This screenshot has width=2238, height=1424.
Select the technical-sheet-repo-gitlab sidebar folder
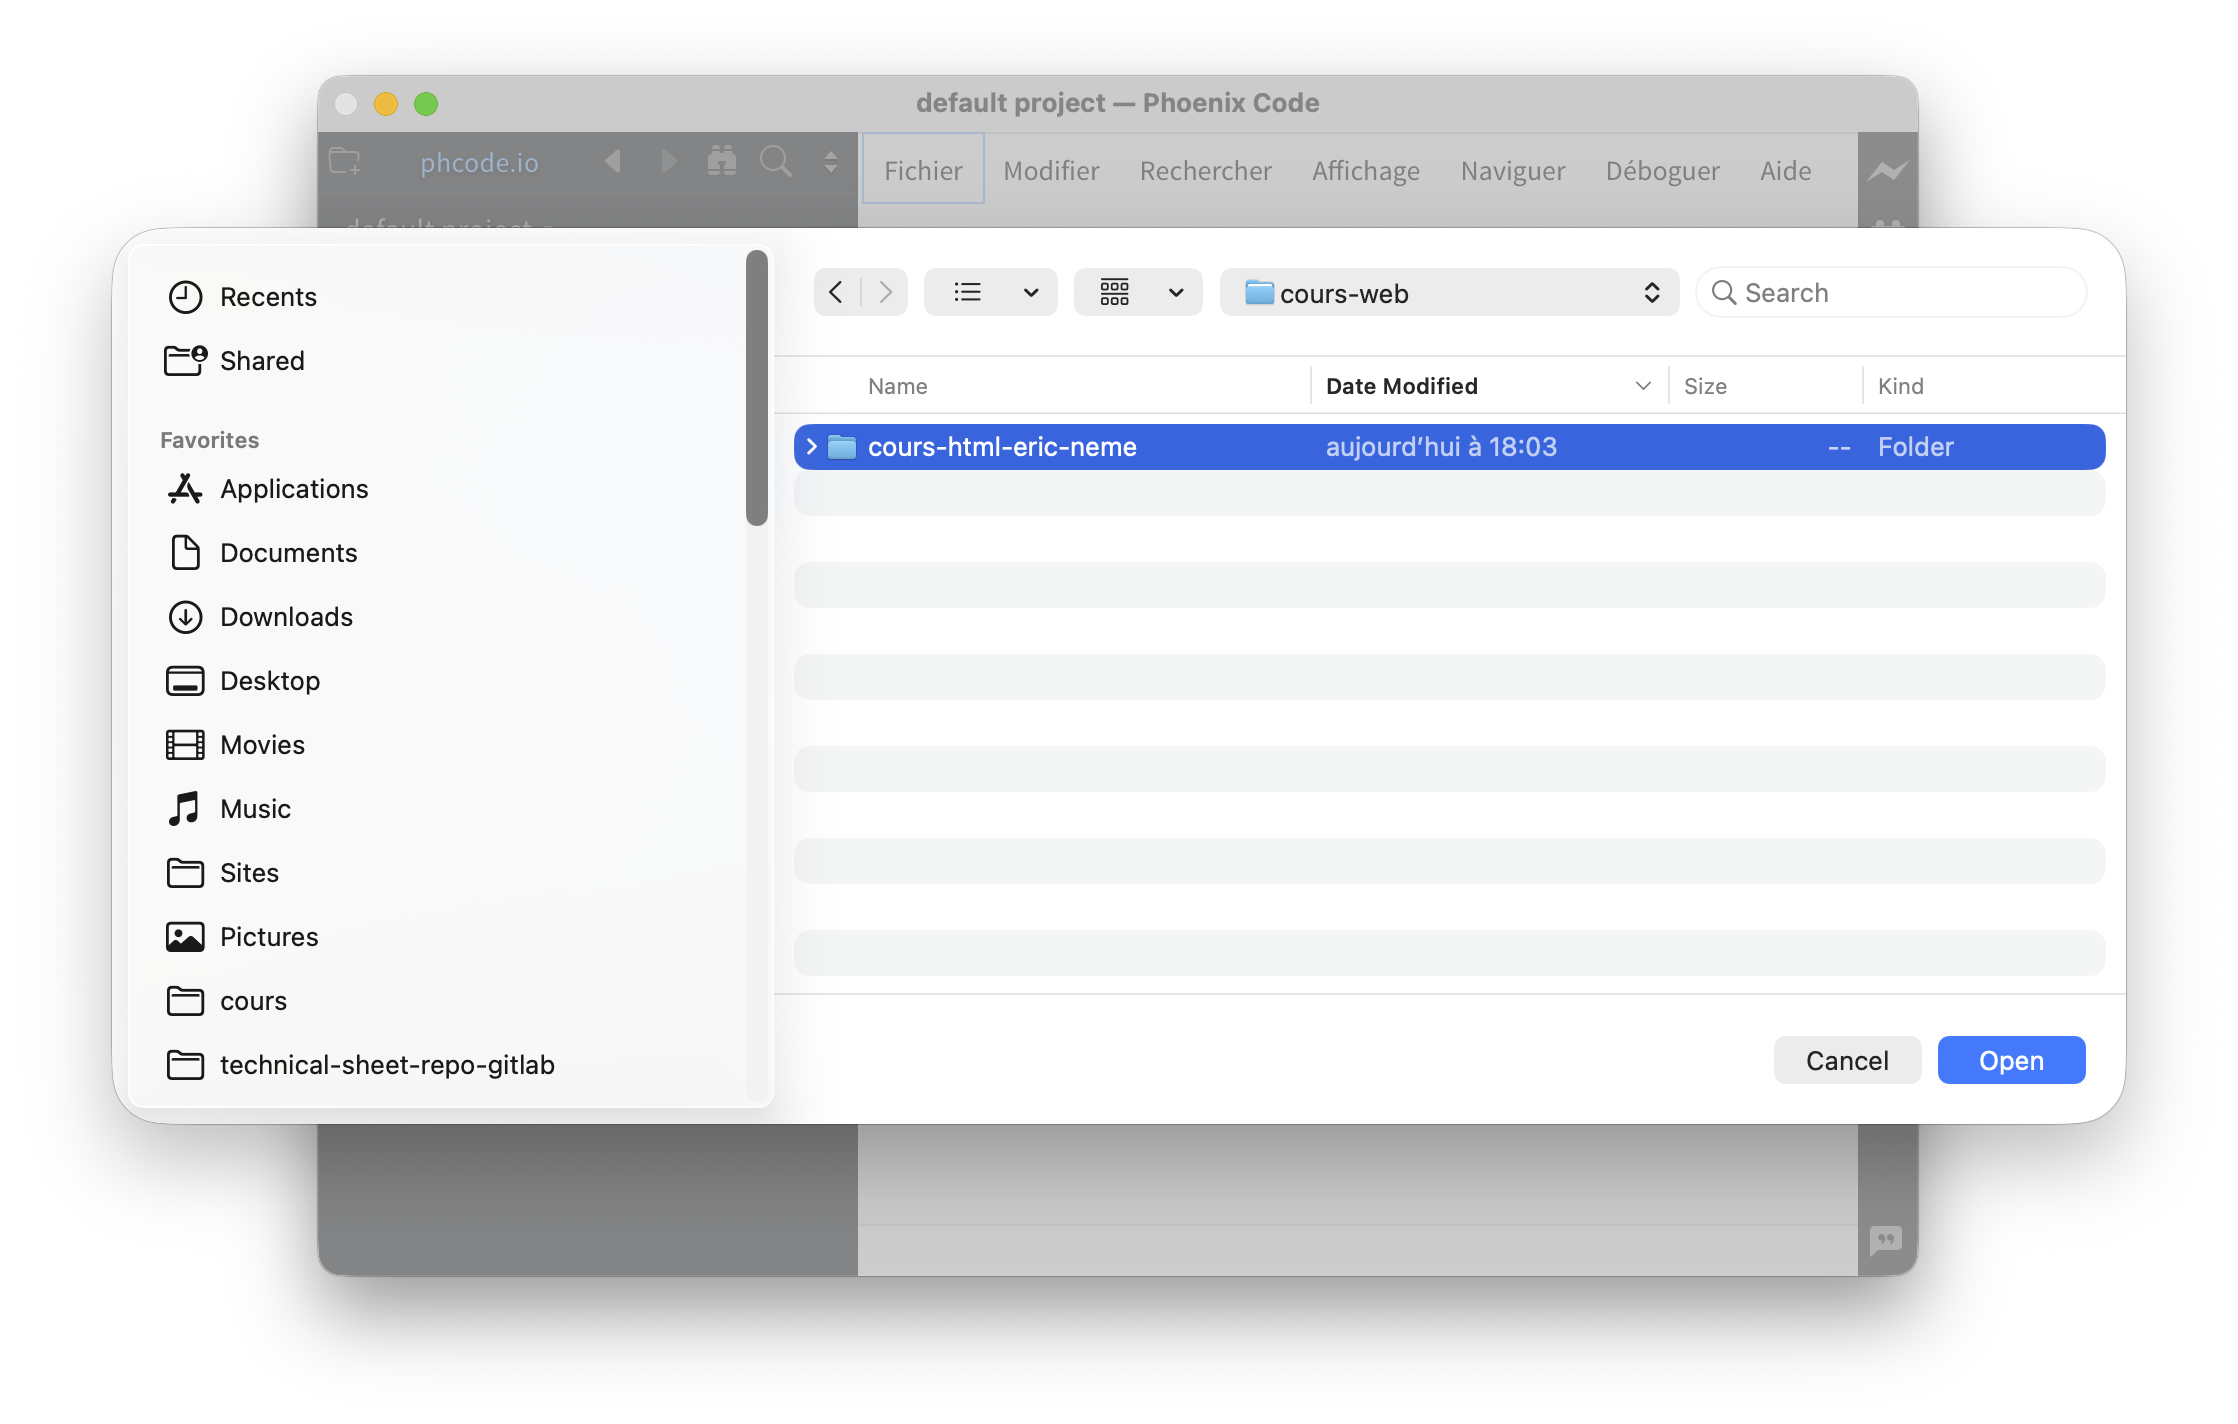(386, 1065)
